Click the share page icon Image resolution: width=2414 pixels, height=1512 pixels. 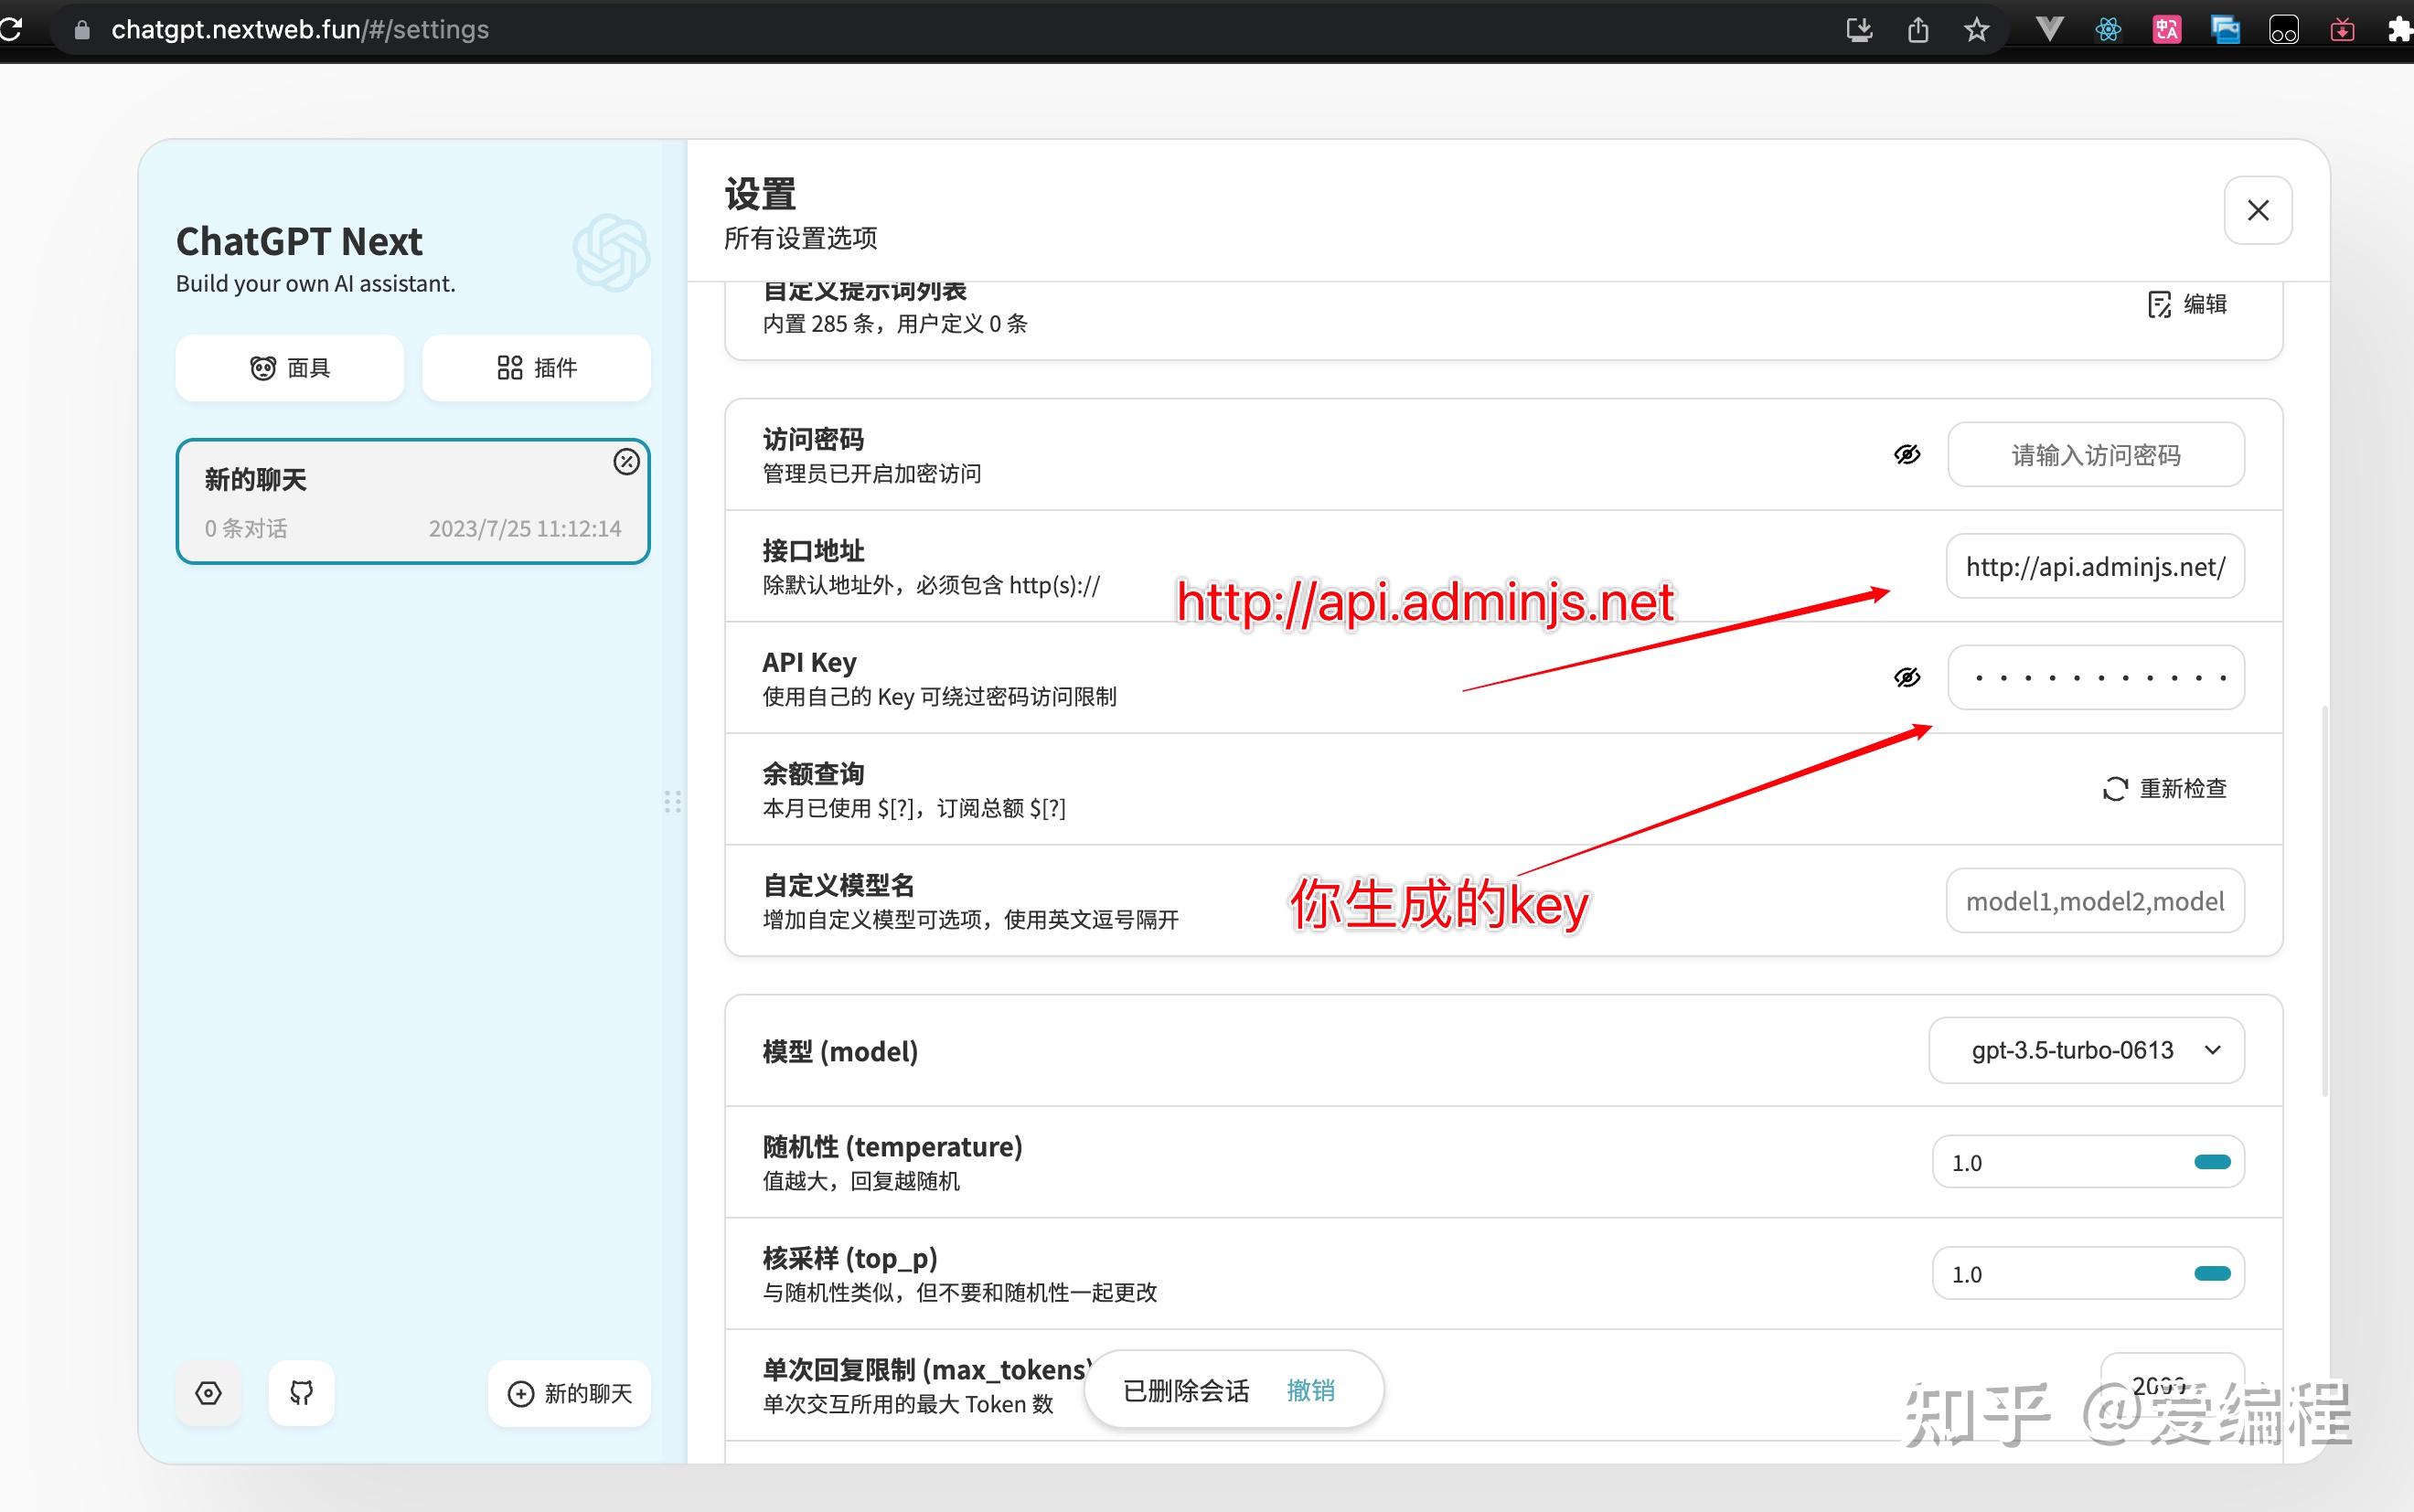point(1918,30)
